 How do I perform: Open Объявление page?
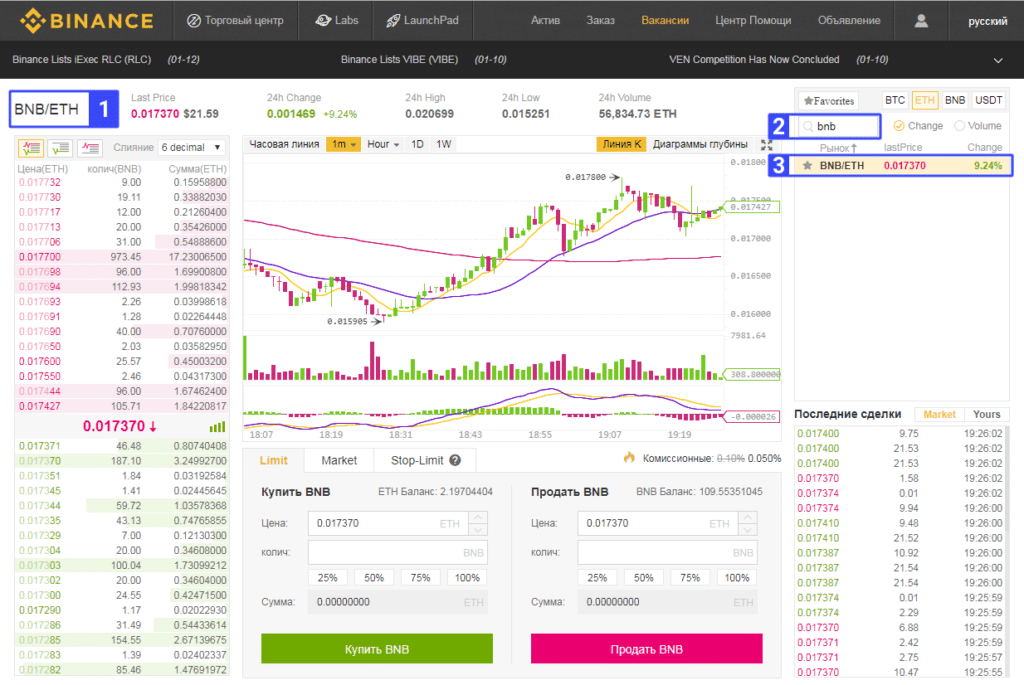pos(849,21)
